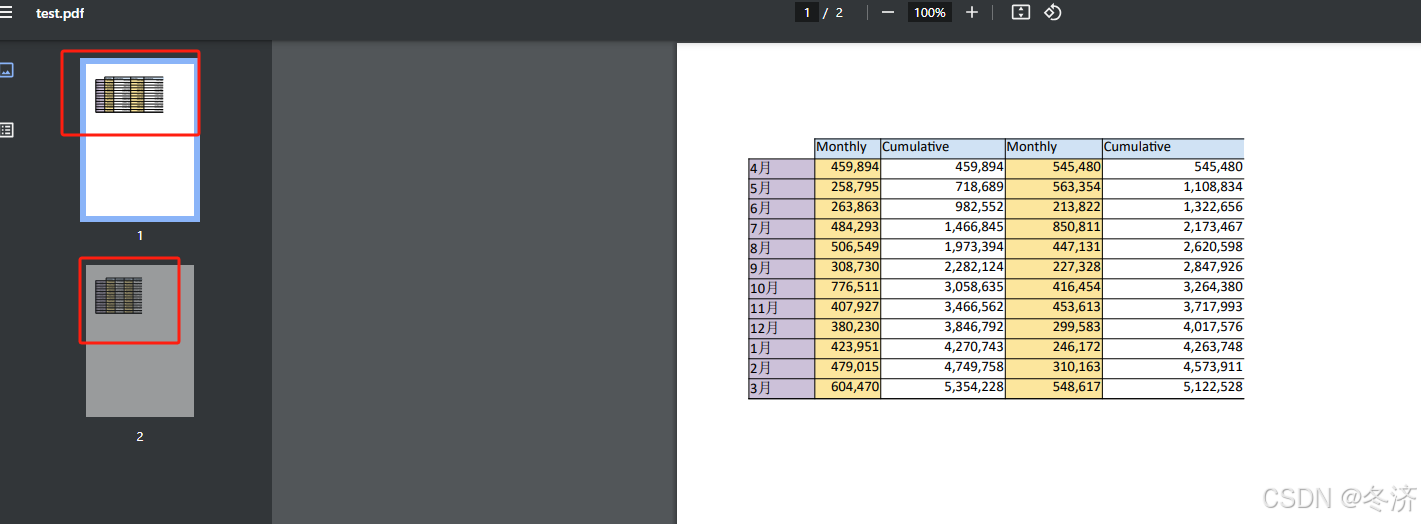Screen dimensions: 1421x524
Task: Select the 2月 row label
Action: pyautogui.click(x=760, y=368)
